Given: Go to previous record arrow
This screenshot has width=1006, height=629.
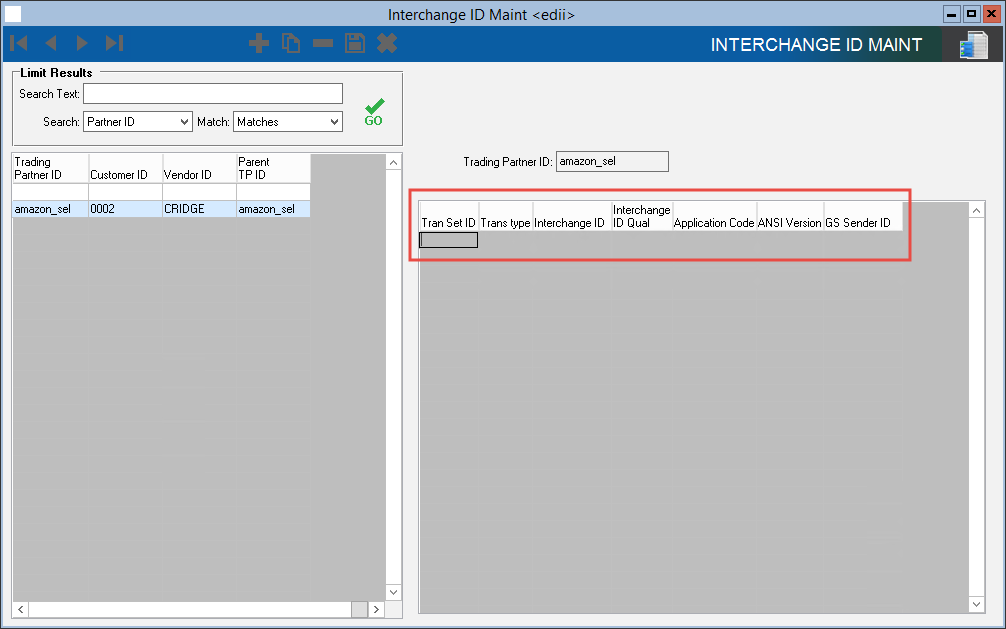Looking at the screenshot, I should (x=50, y=43).
